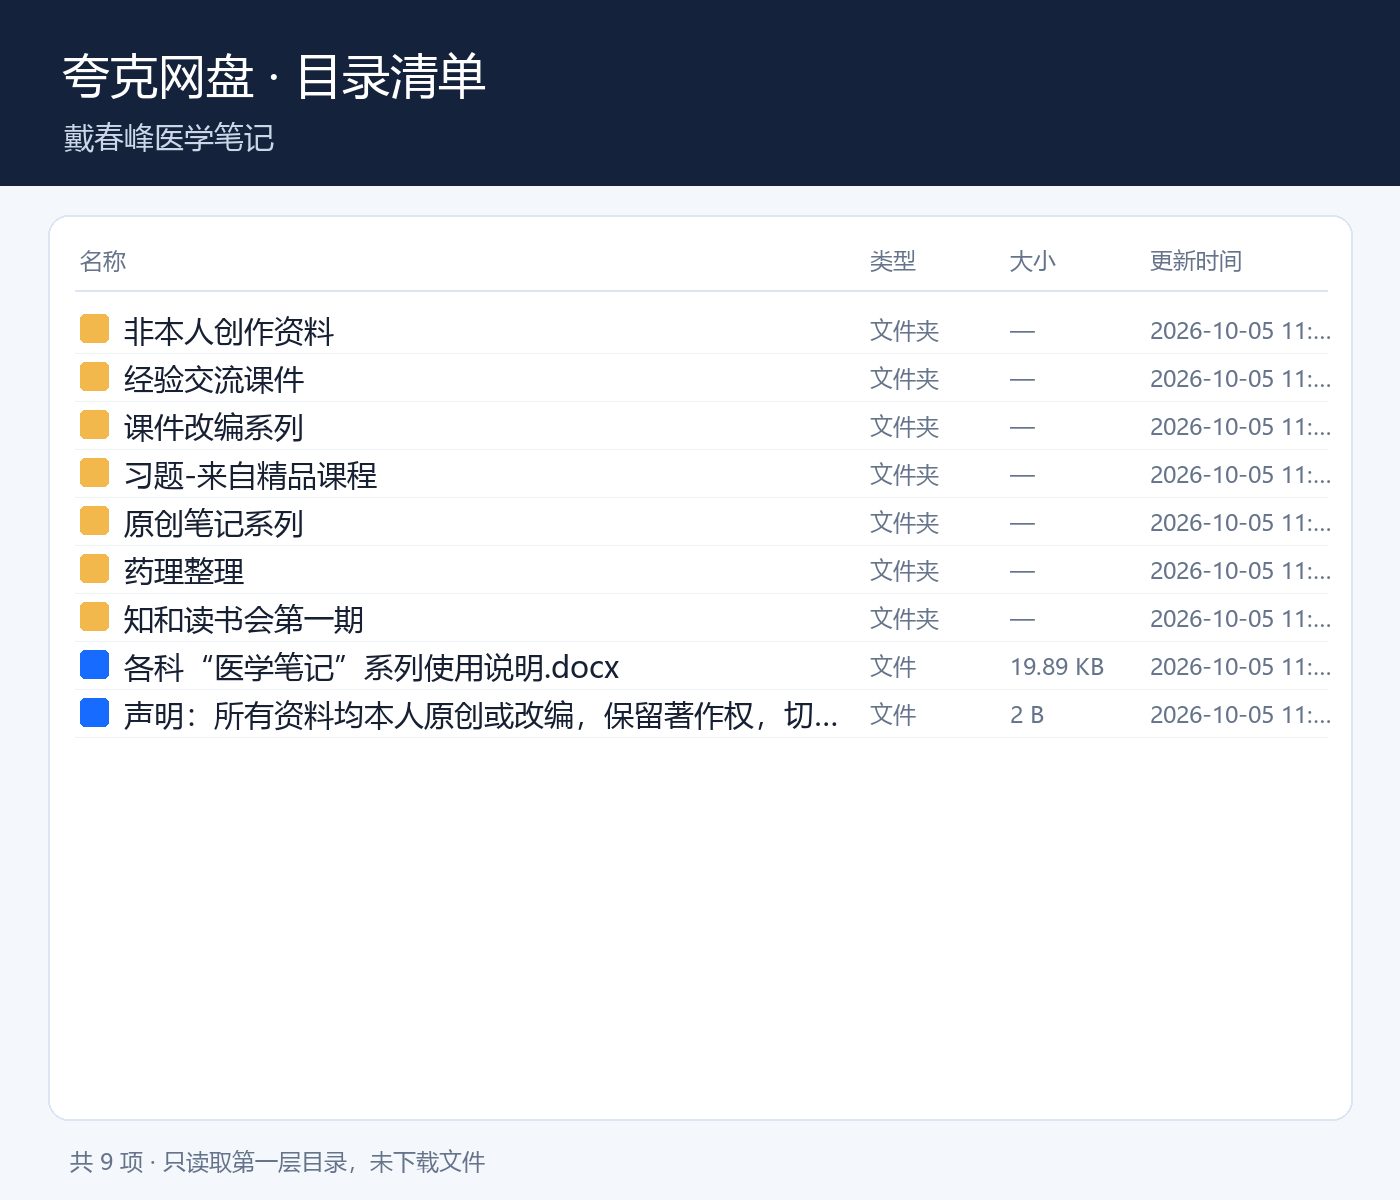
Task: Click the 更新时间 column header
Action: (x=1196, y=261)
